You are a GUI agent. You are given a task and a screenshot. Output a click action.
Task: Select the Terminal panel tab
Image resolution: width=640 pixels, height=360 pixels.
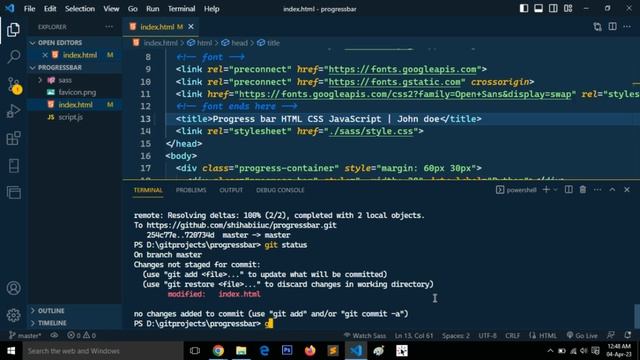(148, 190)
